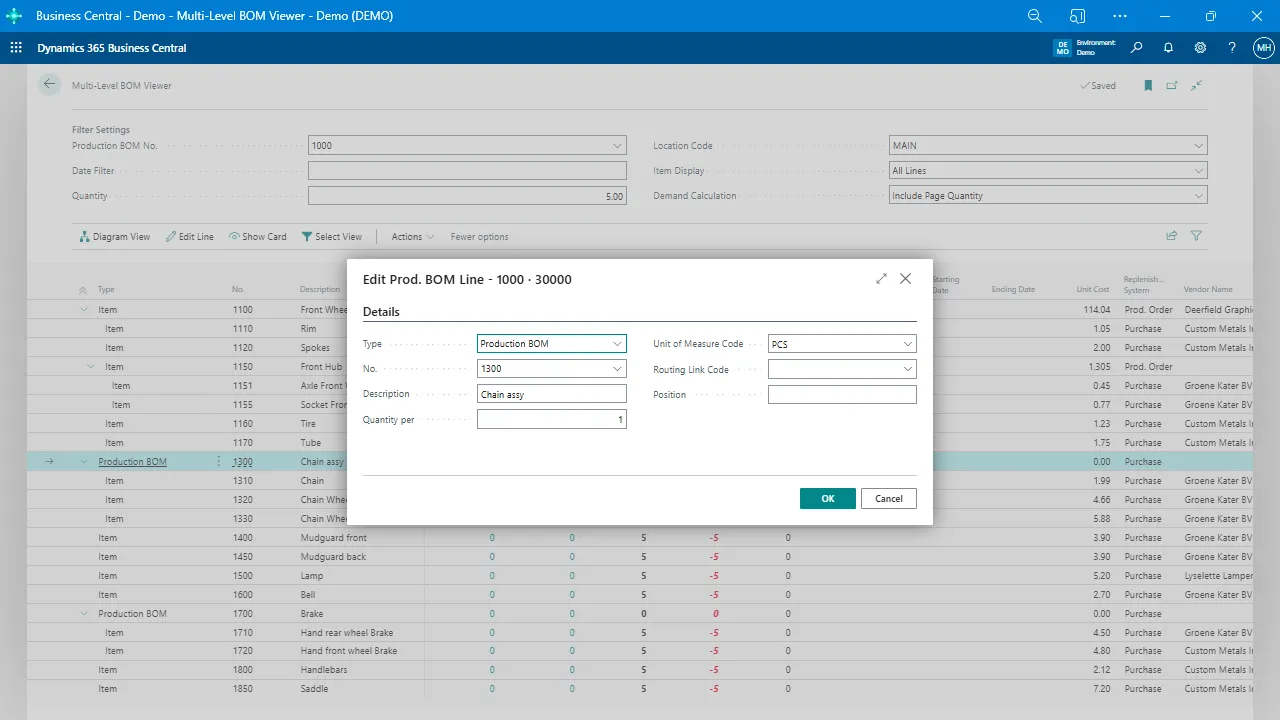Open the Actions menu
The height and width of the screenshot is (720, 1280).
point(412,237)
